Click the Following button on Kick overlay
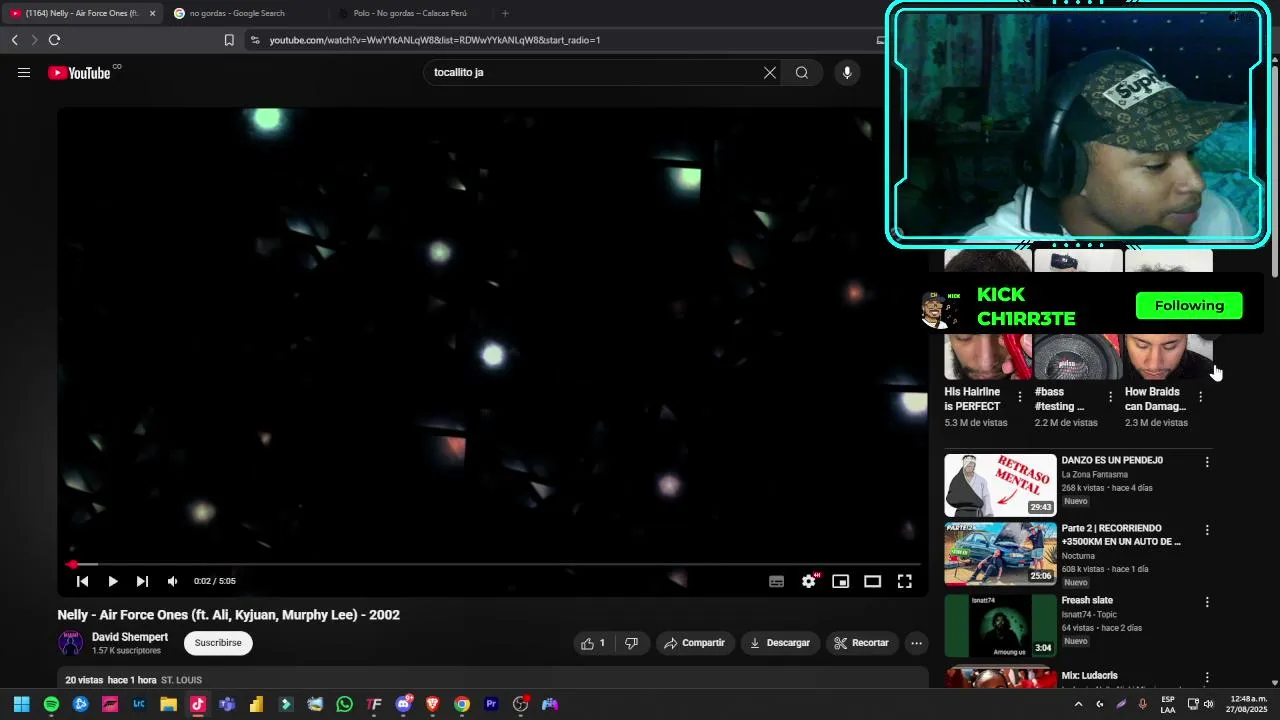Viewport: 1280px width, 720px height. click(1189, 306)
